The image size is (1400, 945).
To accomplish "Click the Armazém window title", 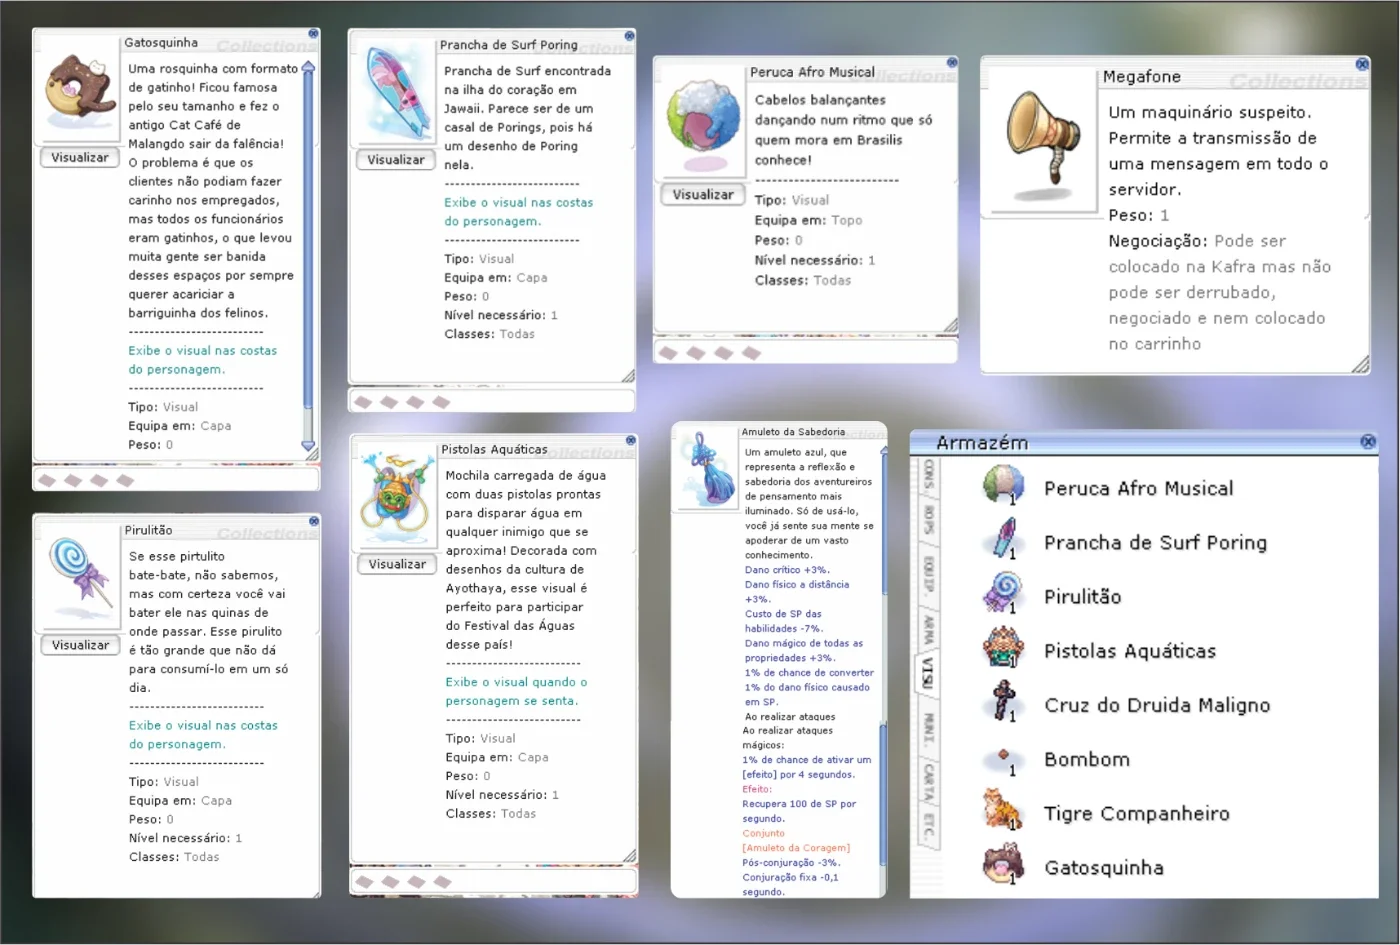I will [x=981, y=442].
